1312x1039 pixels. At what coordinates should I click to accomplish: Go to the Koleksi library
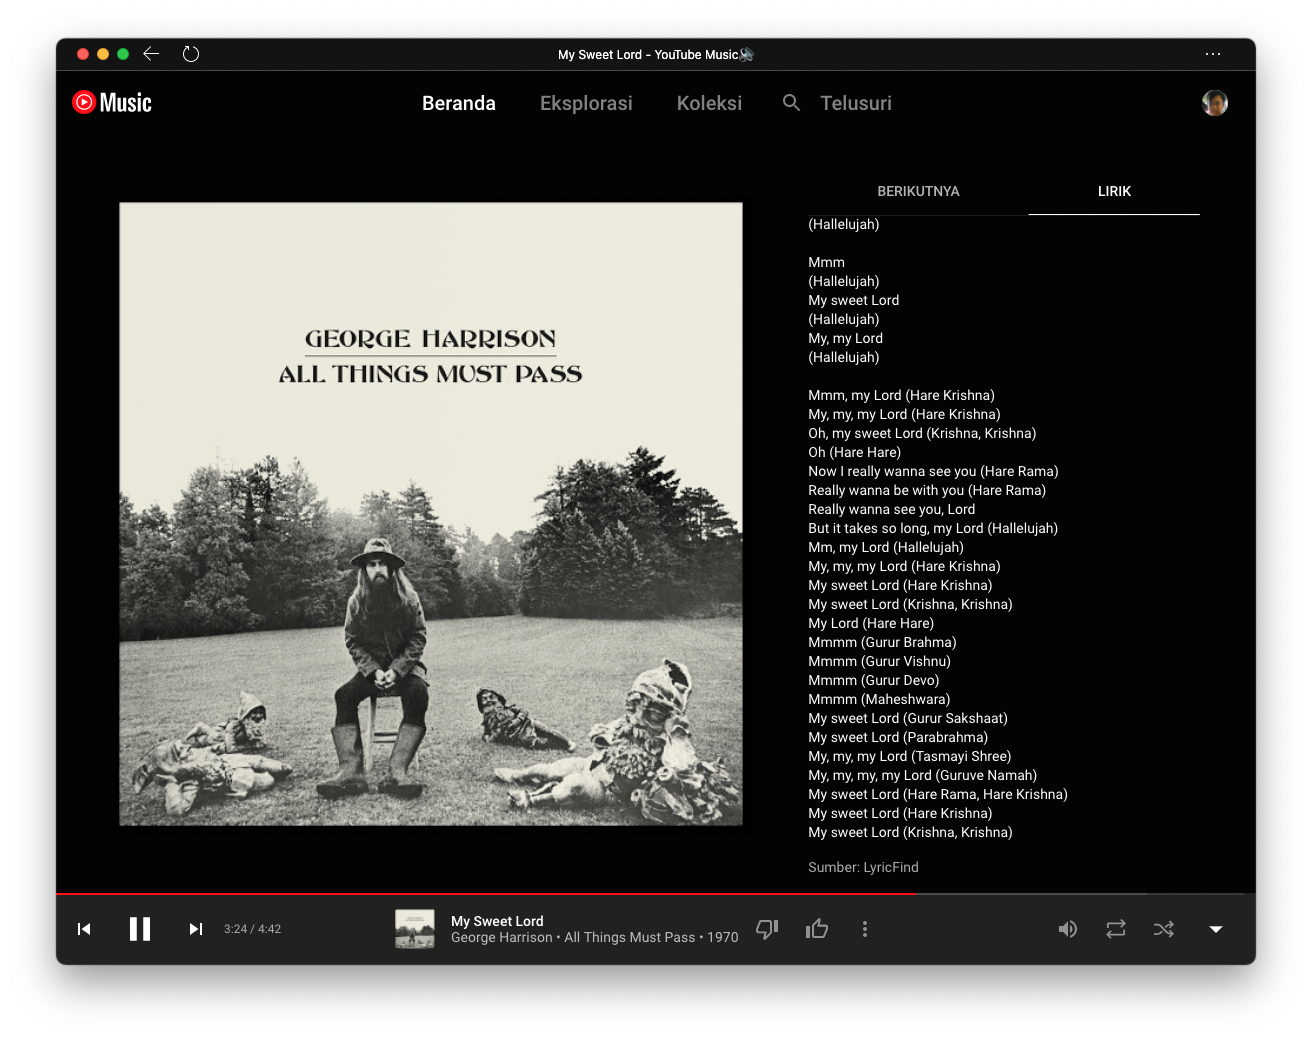pyautogui.click(x=709, y=103)
